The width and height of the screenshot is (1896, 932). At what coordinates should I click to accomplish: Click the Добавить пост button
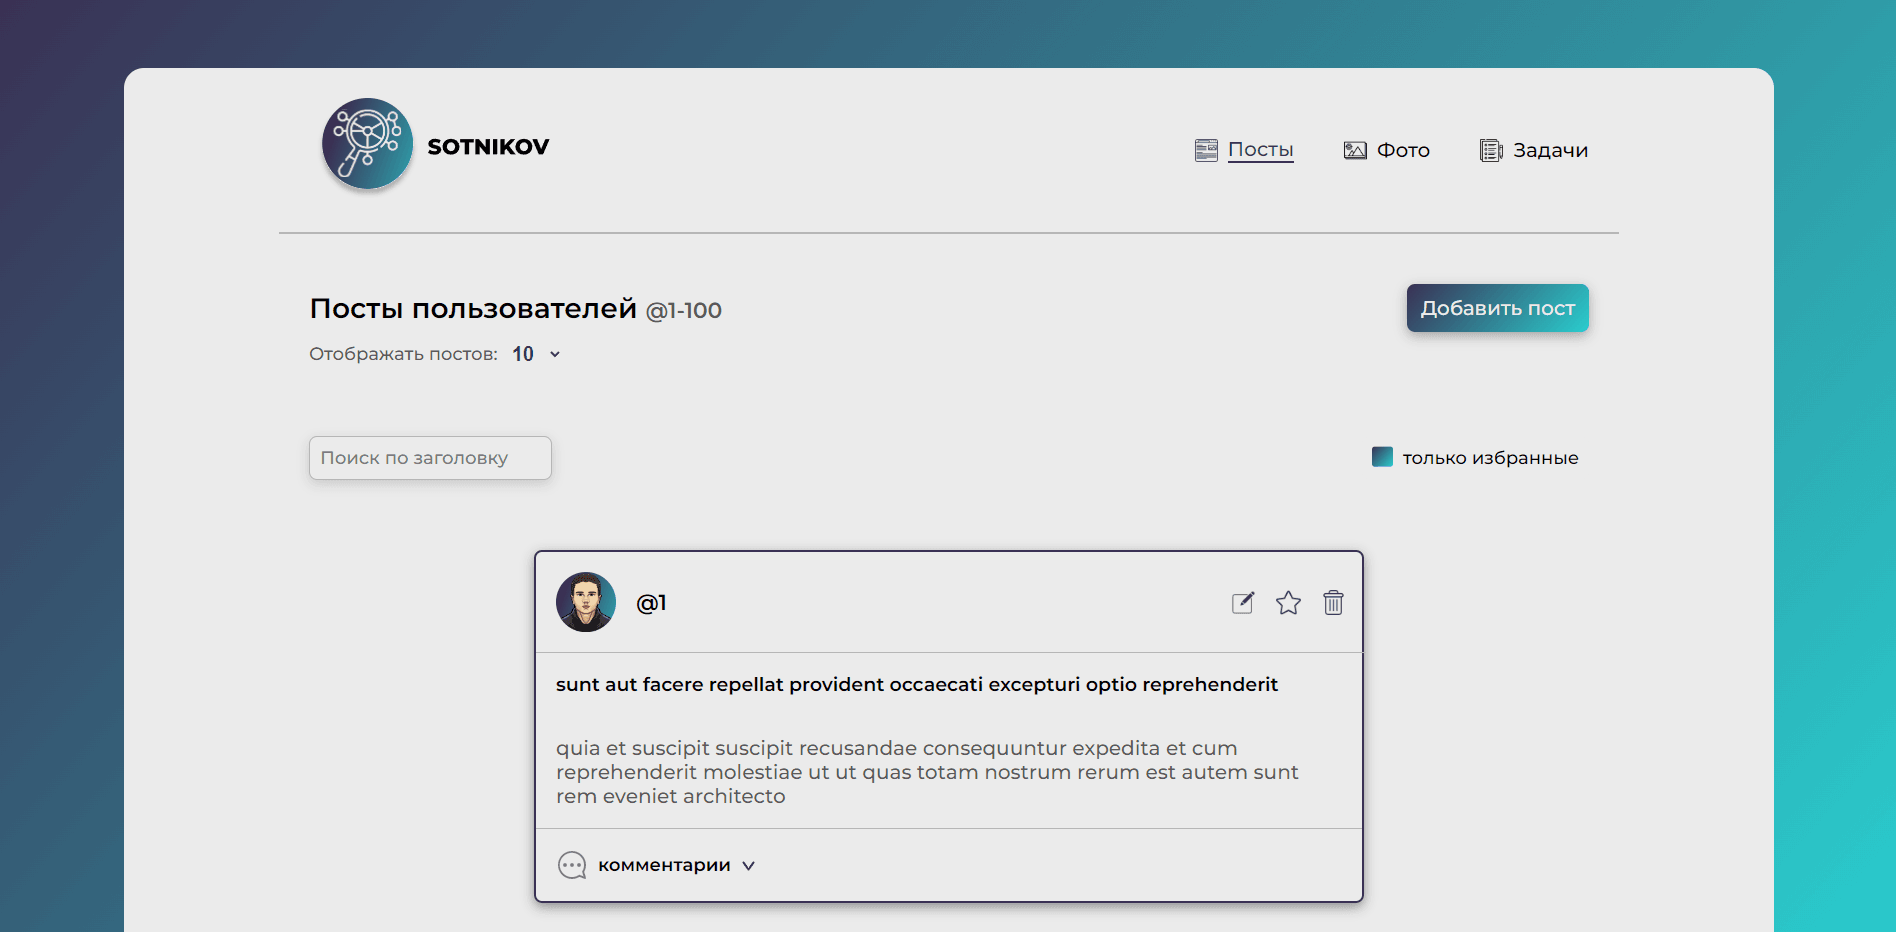pyautogui.click(x=1497, y=308)
